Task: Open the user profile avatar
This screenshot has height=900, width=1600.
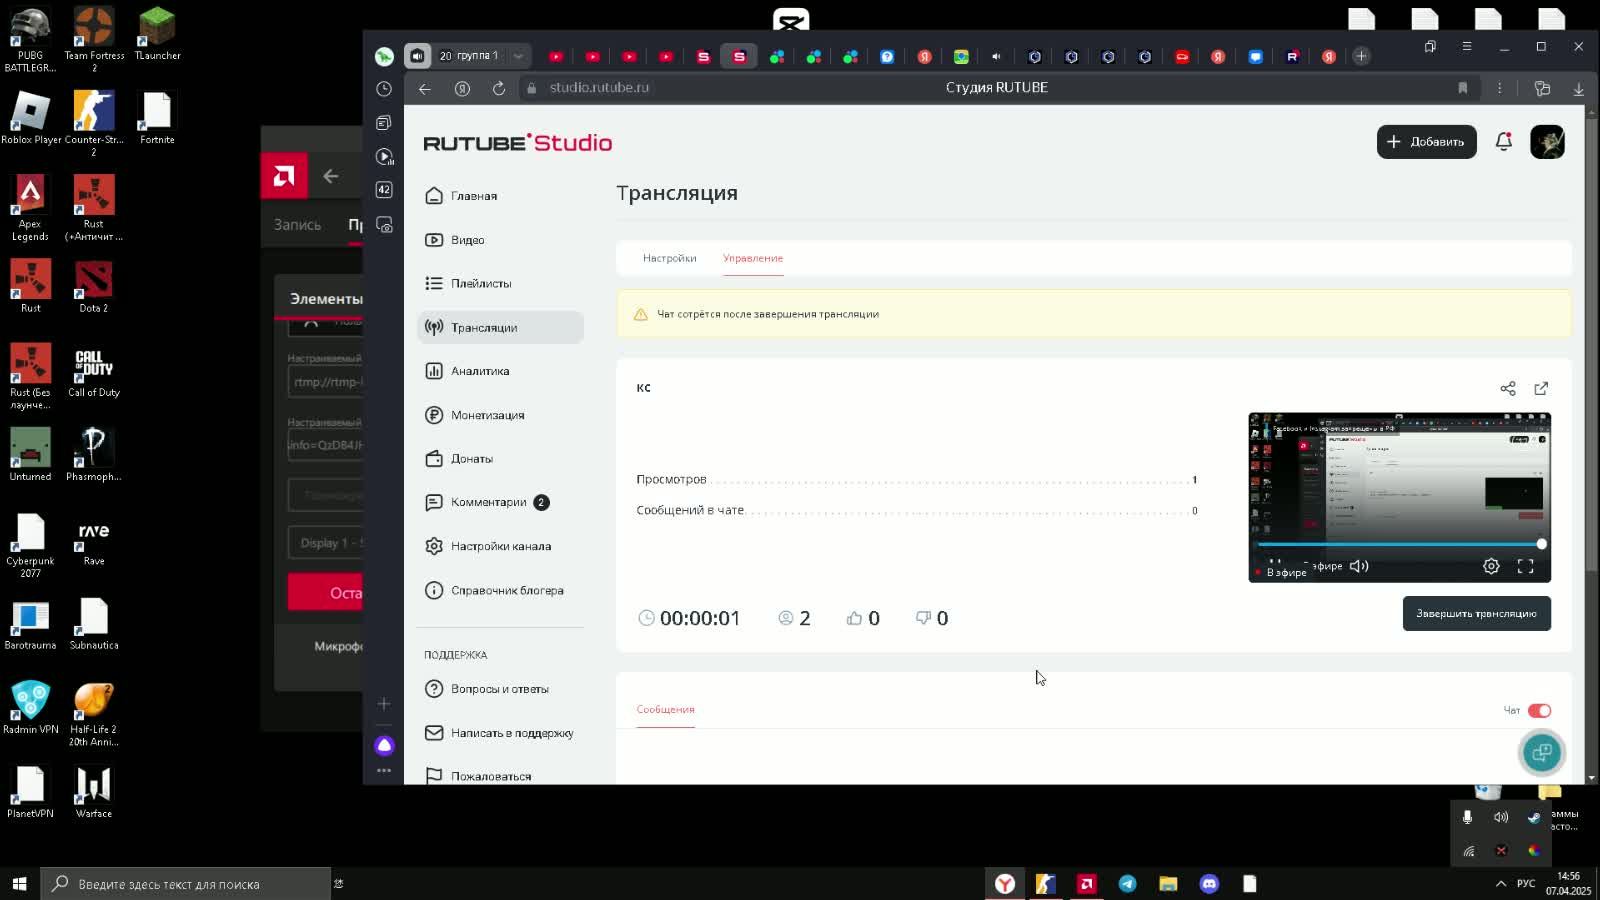Action: point(1547,142)
